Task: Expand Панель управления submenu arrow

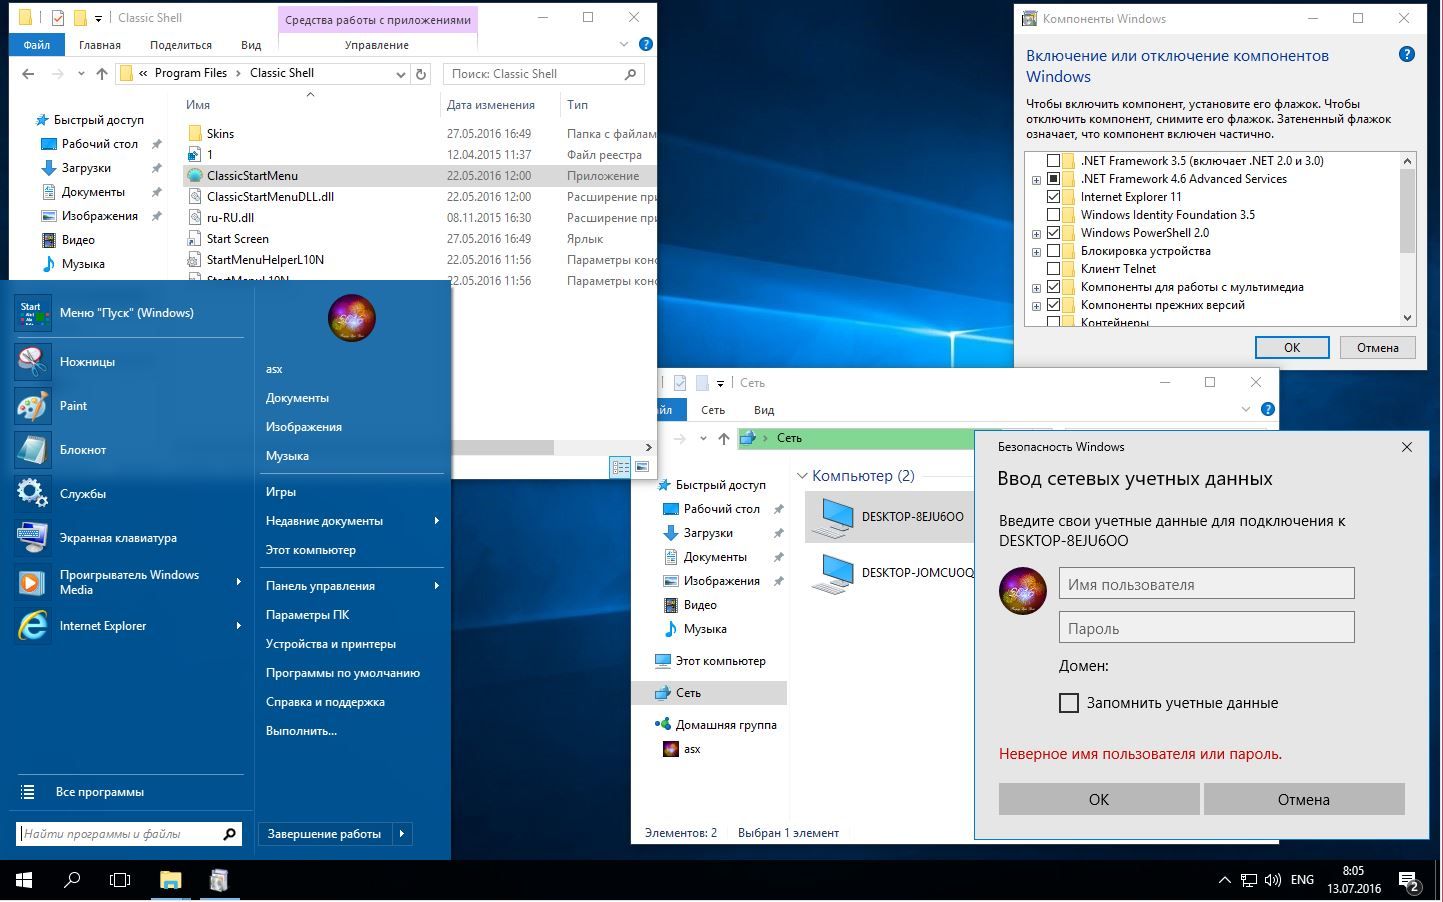Action: click(436, 586)
